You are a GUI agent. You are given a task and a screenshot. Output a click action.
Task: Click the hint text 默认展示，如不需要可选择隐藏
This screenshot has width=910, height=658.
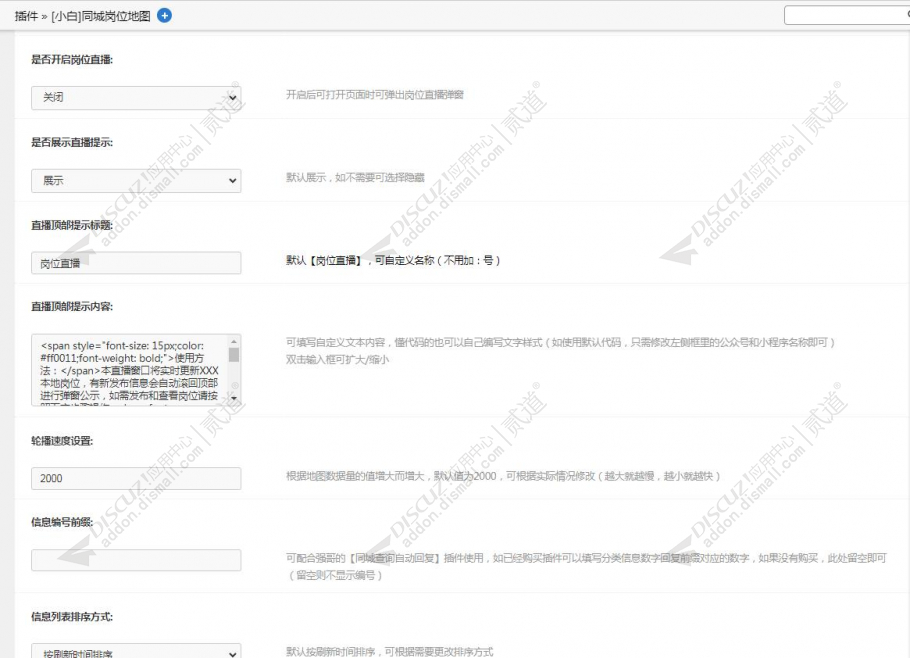(x=355, y=177)
